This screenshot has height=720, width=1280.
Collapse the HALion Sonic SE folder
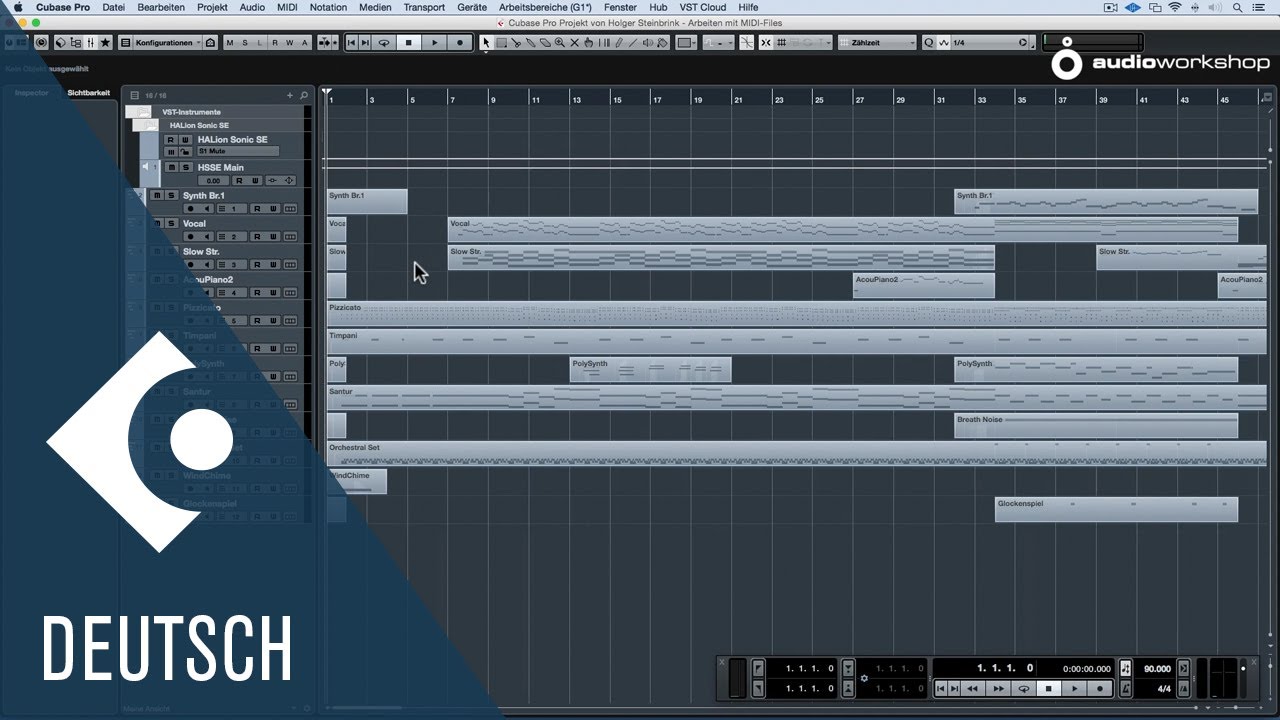tap(145, 125)
